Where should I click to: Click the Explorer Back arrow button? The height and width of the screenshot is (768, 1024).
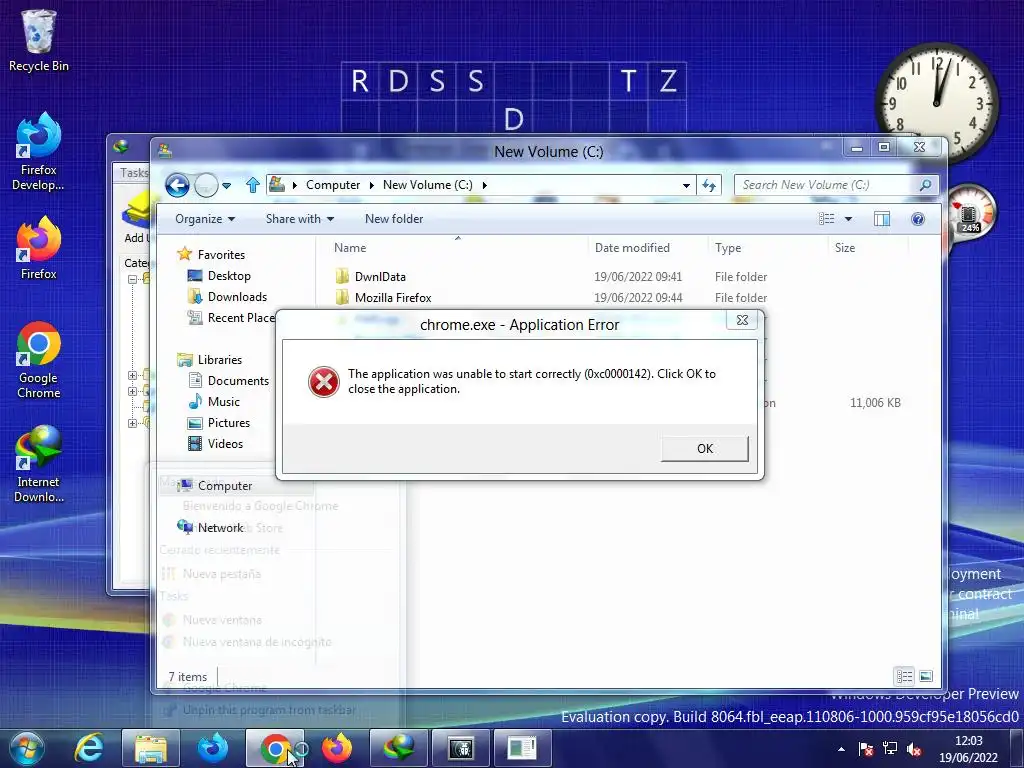177,185
